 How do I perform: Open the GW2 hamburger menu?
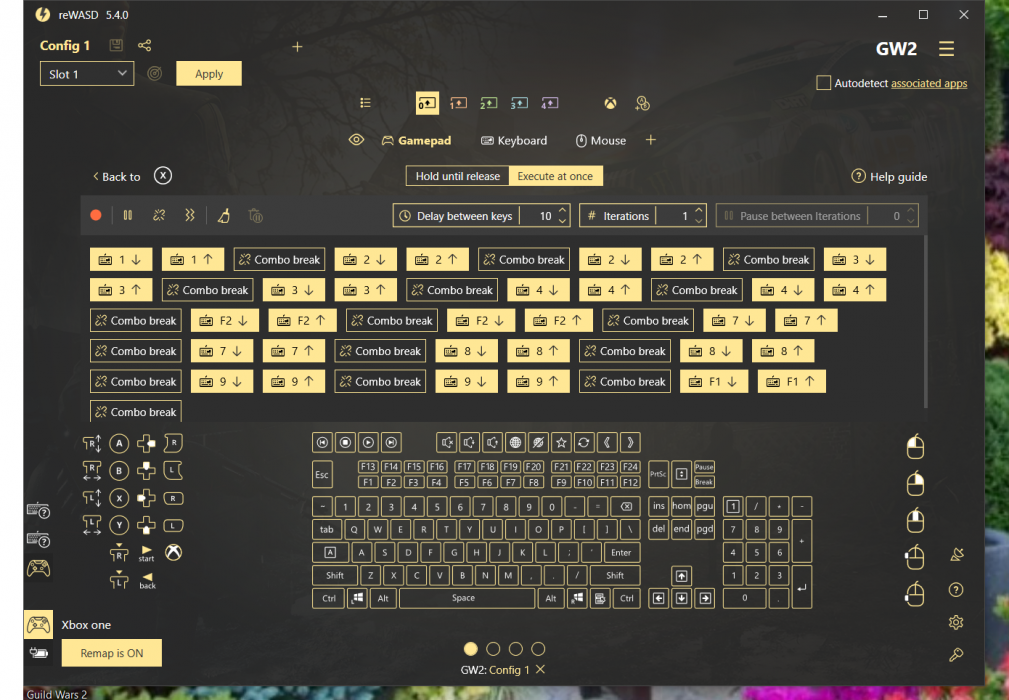coord(946,49)
